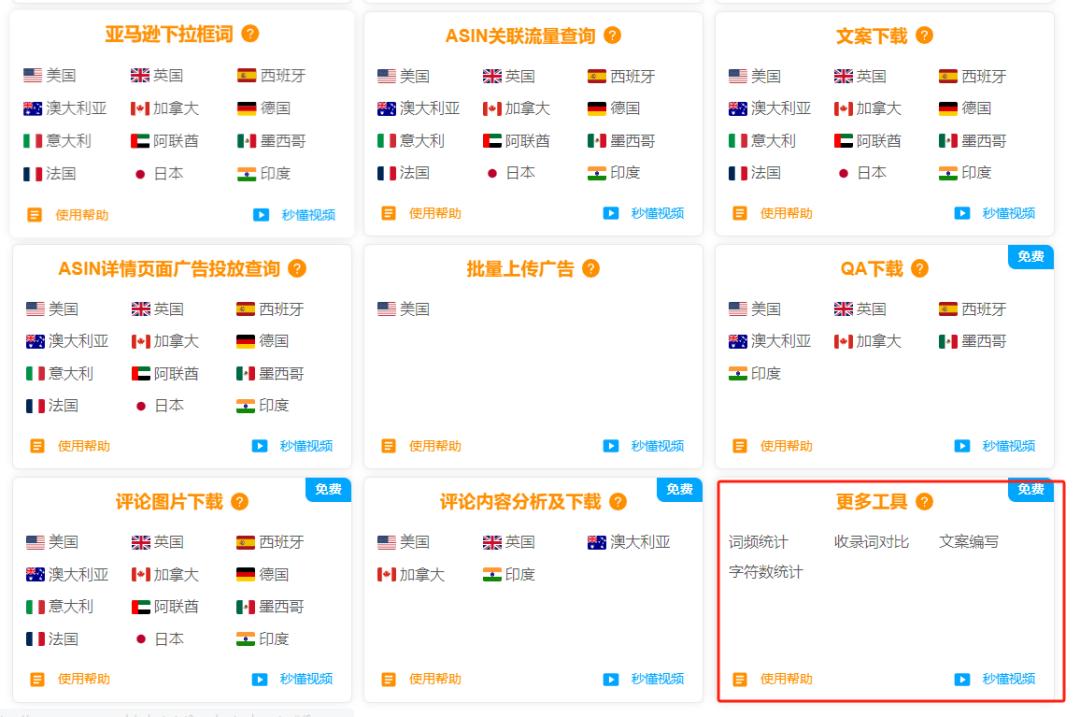
Task: Click help icon beside 文案下载 title
Action: pos(924,35)
